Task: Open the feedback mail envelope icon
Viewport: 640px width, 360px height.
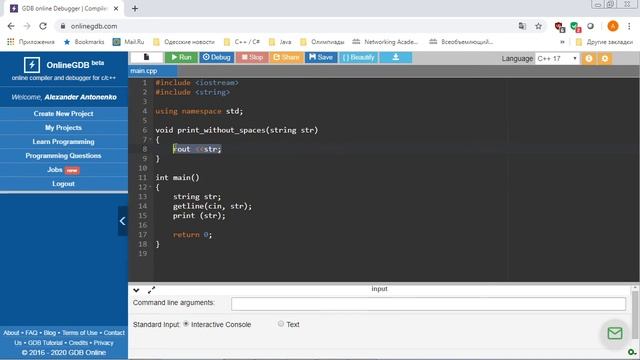Action: coord(615,333)
